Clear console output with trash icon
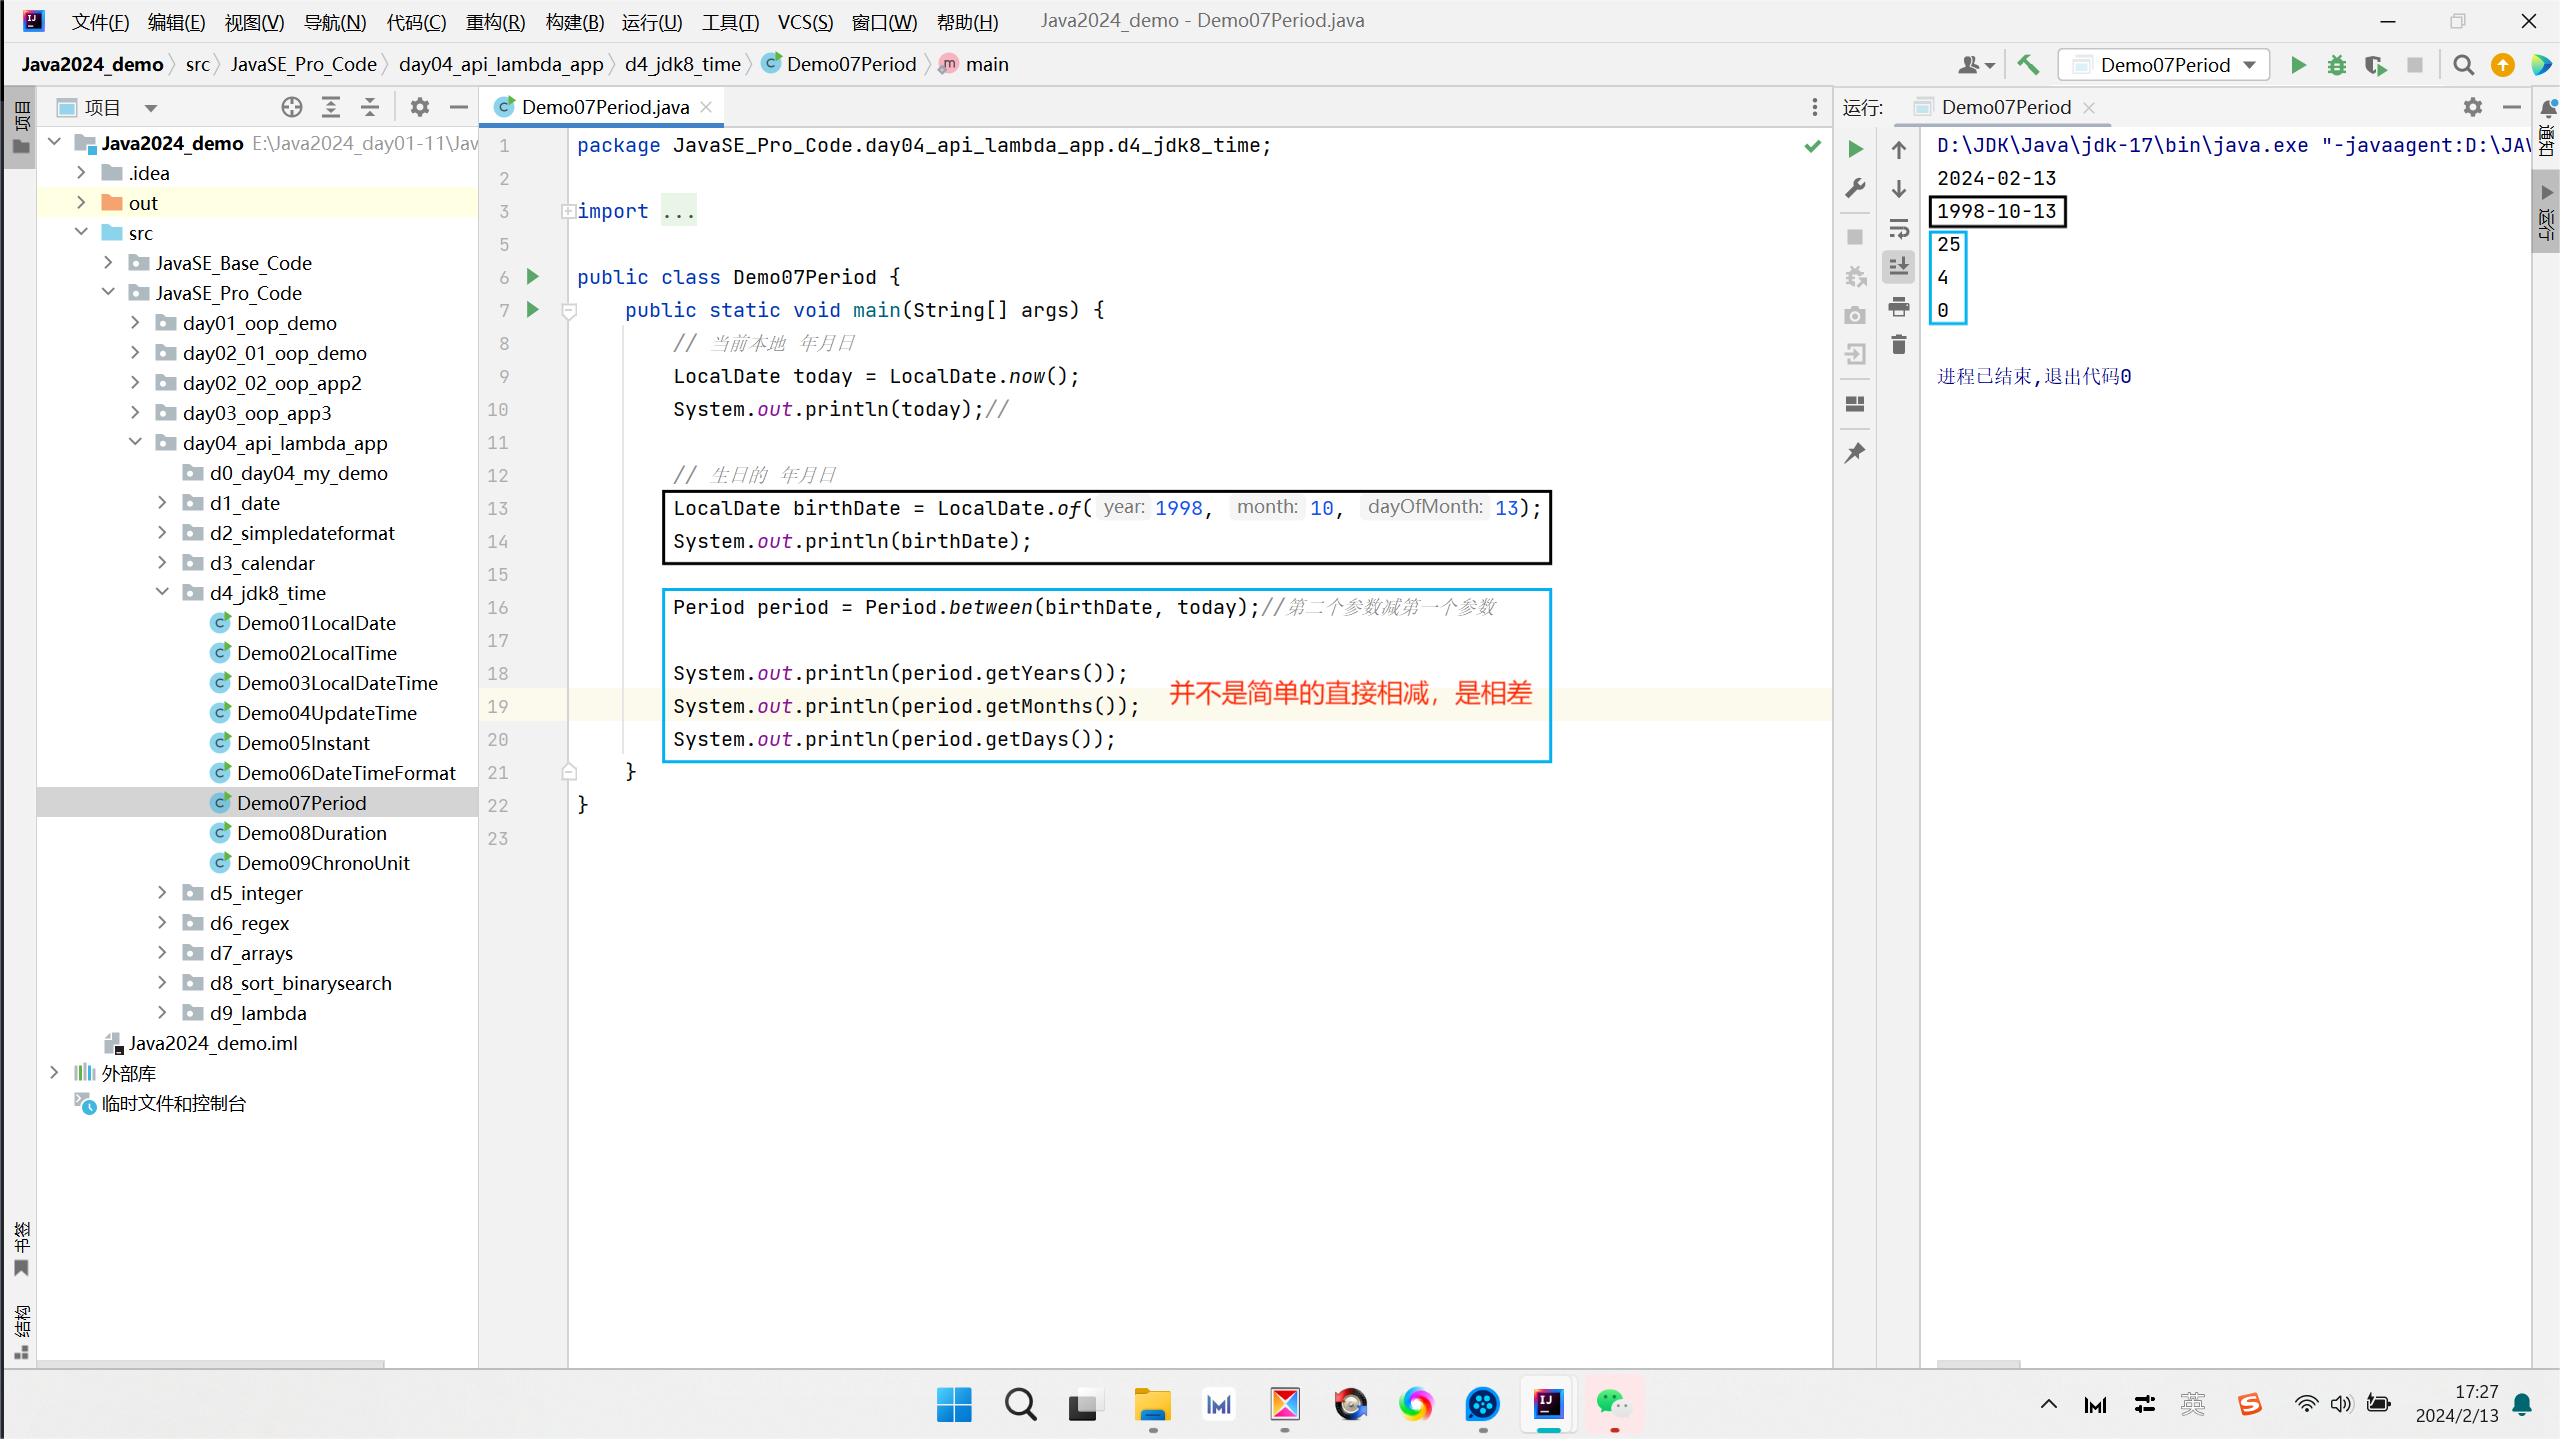 pyautogui.click(x=1898, y=345)
